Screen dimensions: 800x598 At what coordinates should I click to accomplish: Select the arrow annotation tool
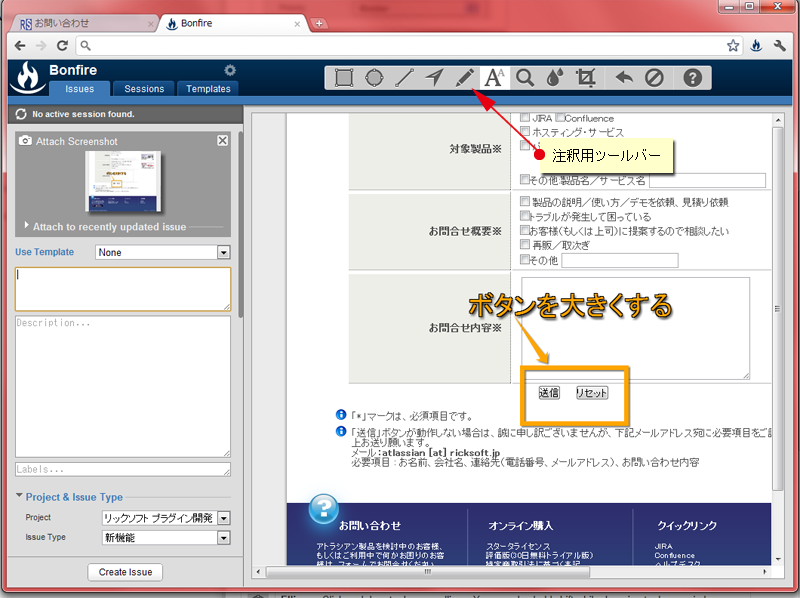[434, 78]
